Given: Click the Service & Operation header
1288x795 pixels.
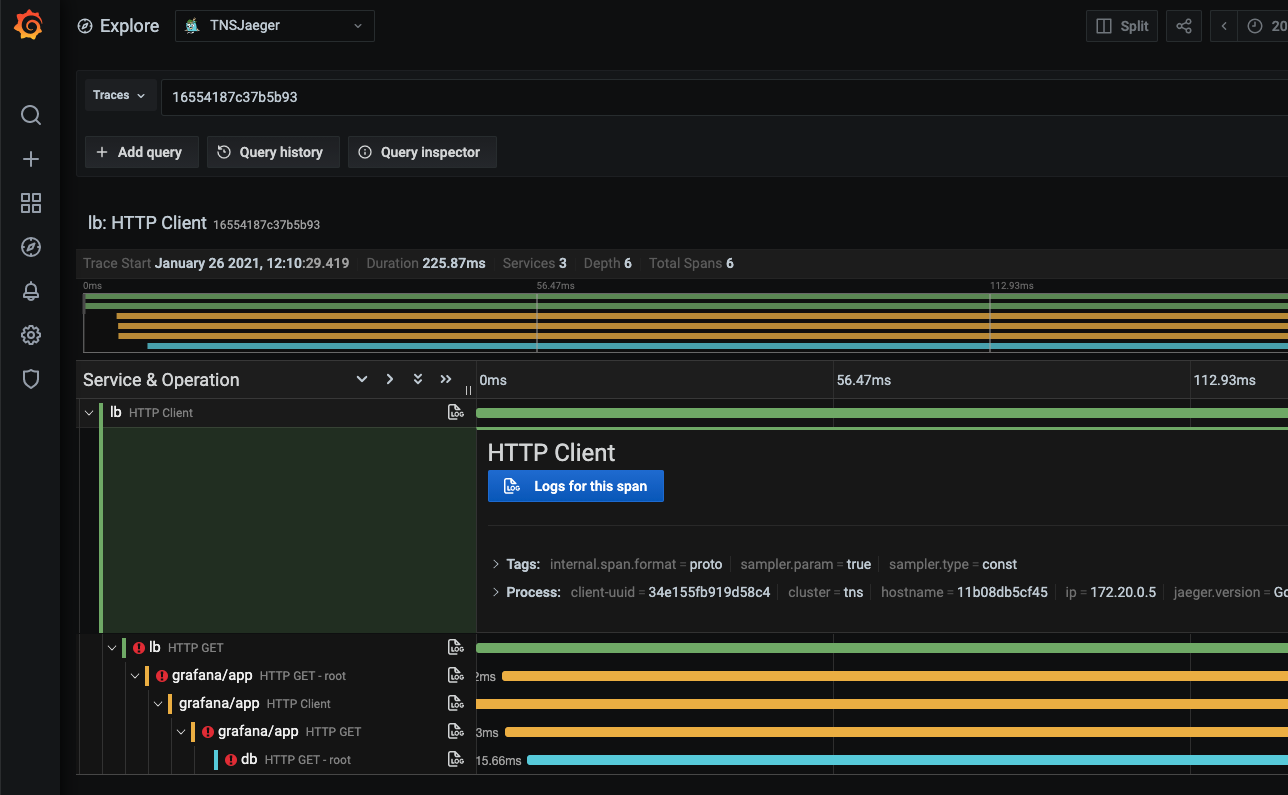Looking at the screenshot, I should [161, 380].
